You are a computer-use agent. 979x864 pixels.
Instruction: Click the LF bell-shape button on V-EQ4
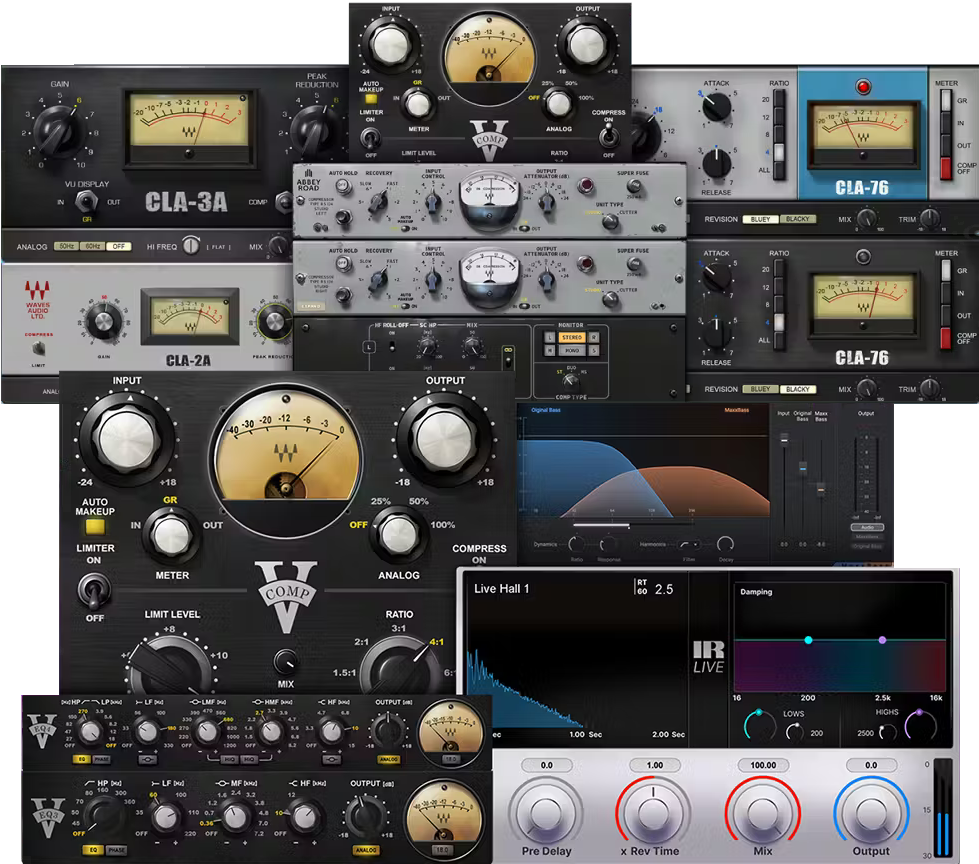[147, 759]
